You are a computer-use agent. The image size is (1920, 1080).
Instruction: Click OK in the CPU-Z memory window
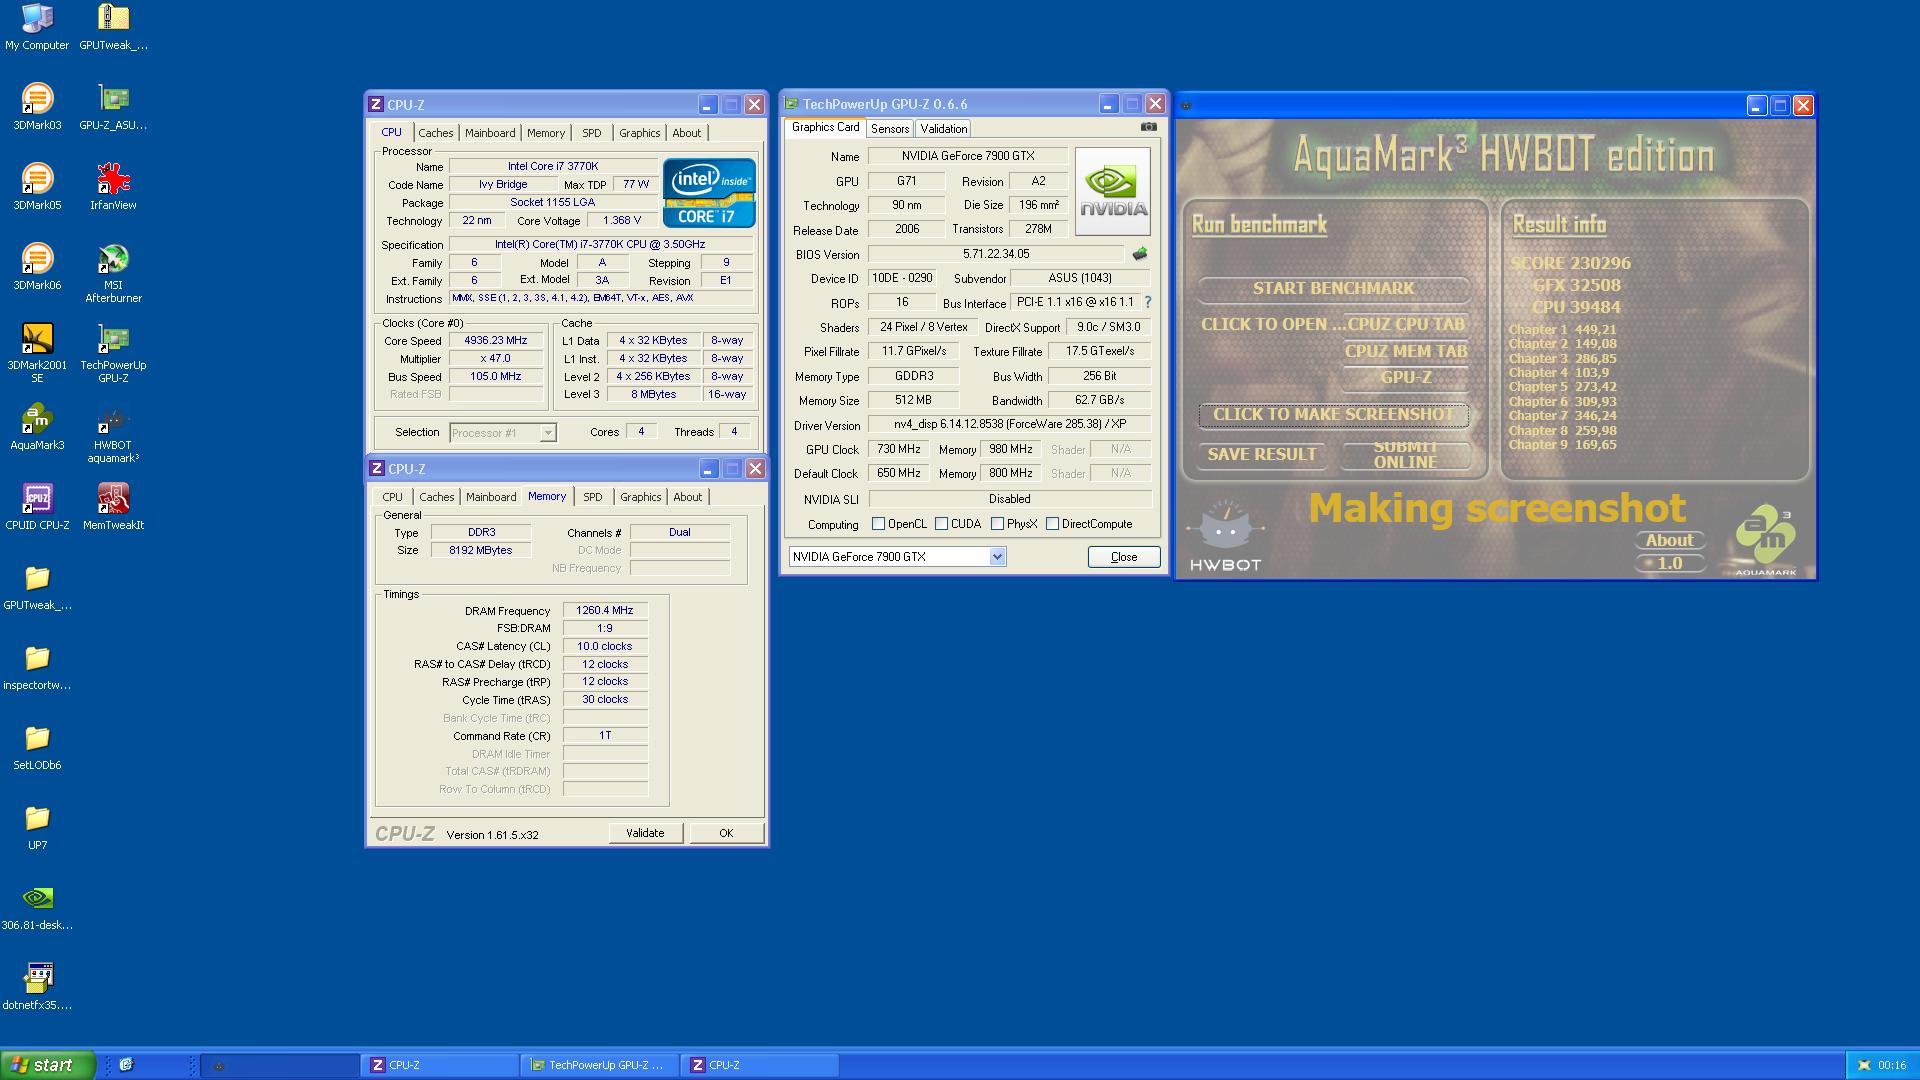[726, 833]
